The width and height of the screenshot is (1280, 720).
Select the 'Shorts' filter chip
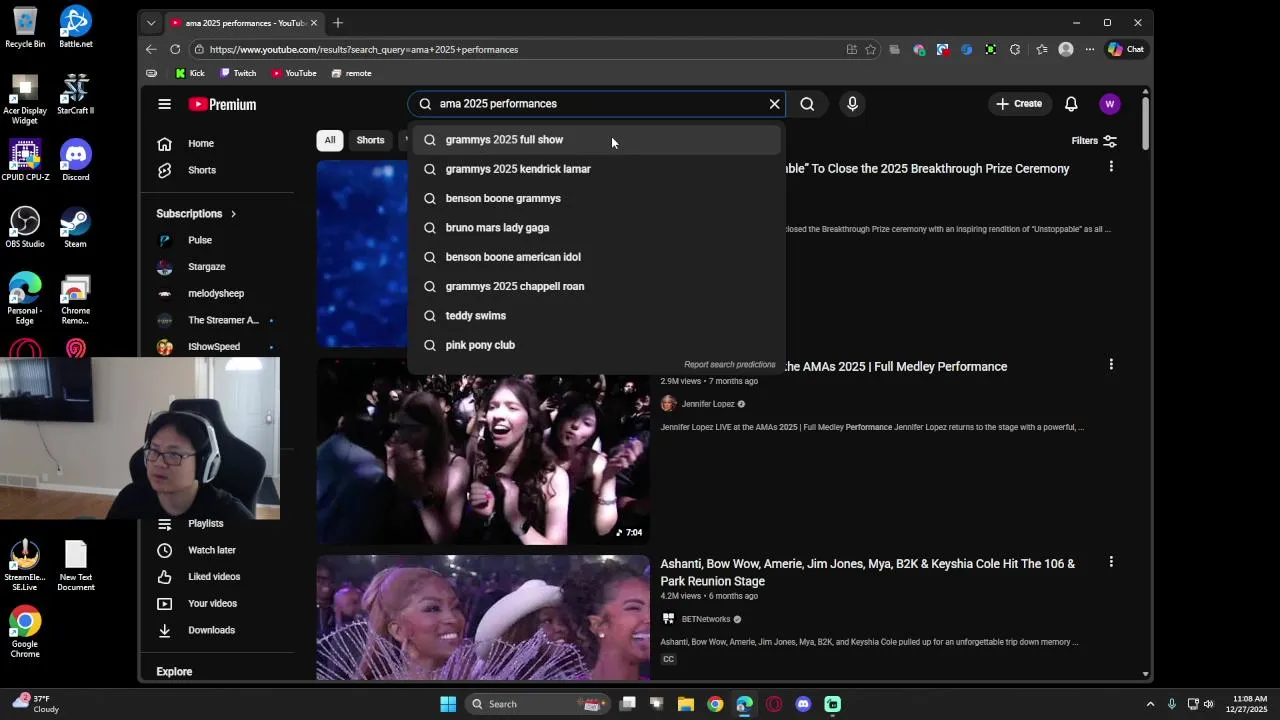370,140
